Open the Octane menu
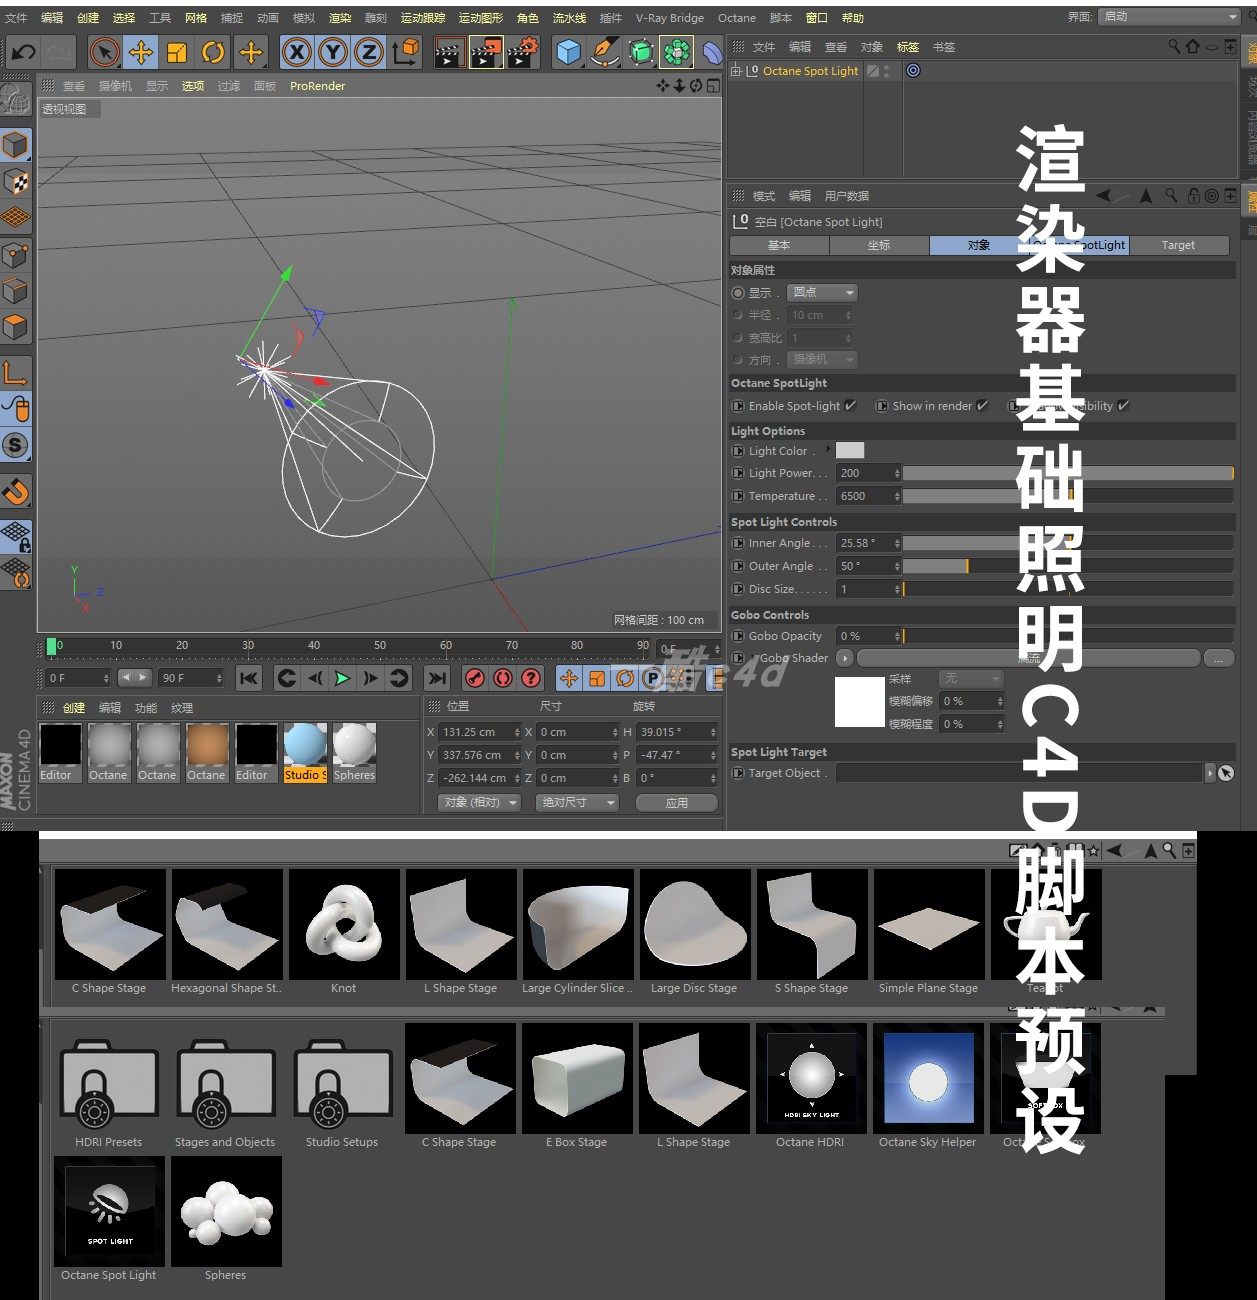The width and height of the screenshot is (1257, 1300). coord(737,18)
